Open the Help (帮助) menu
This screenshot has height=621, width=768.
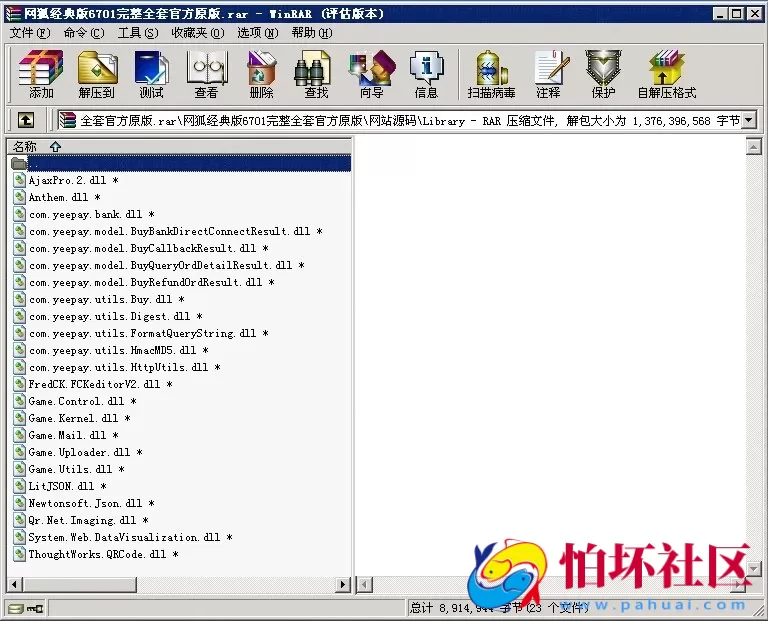[x=312, y=33]
